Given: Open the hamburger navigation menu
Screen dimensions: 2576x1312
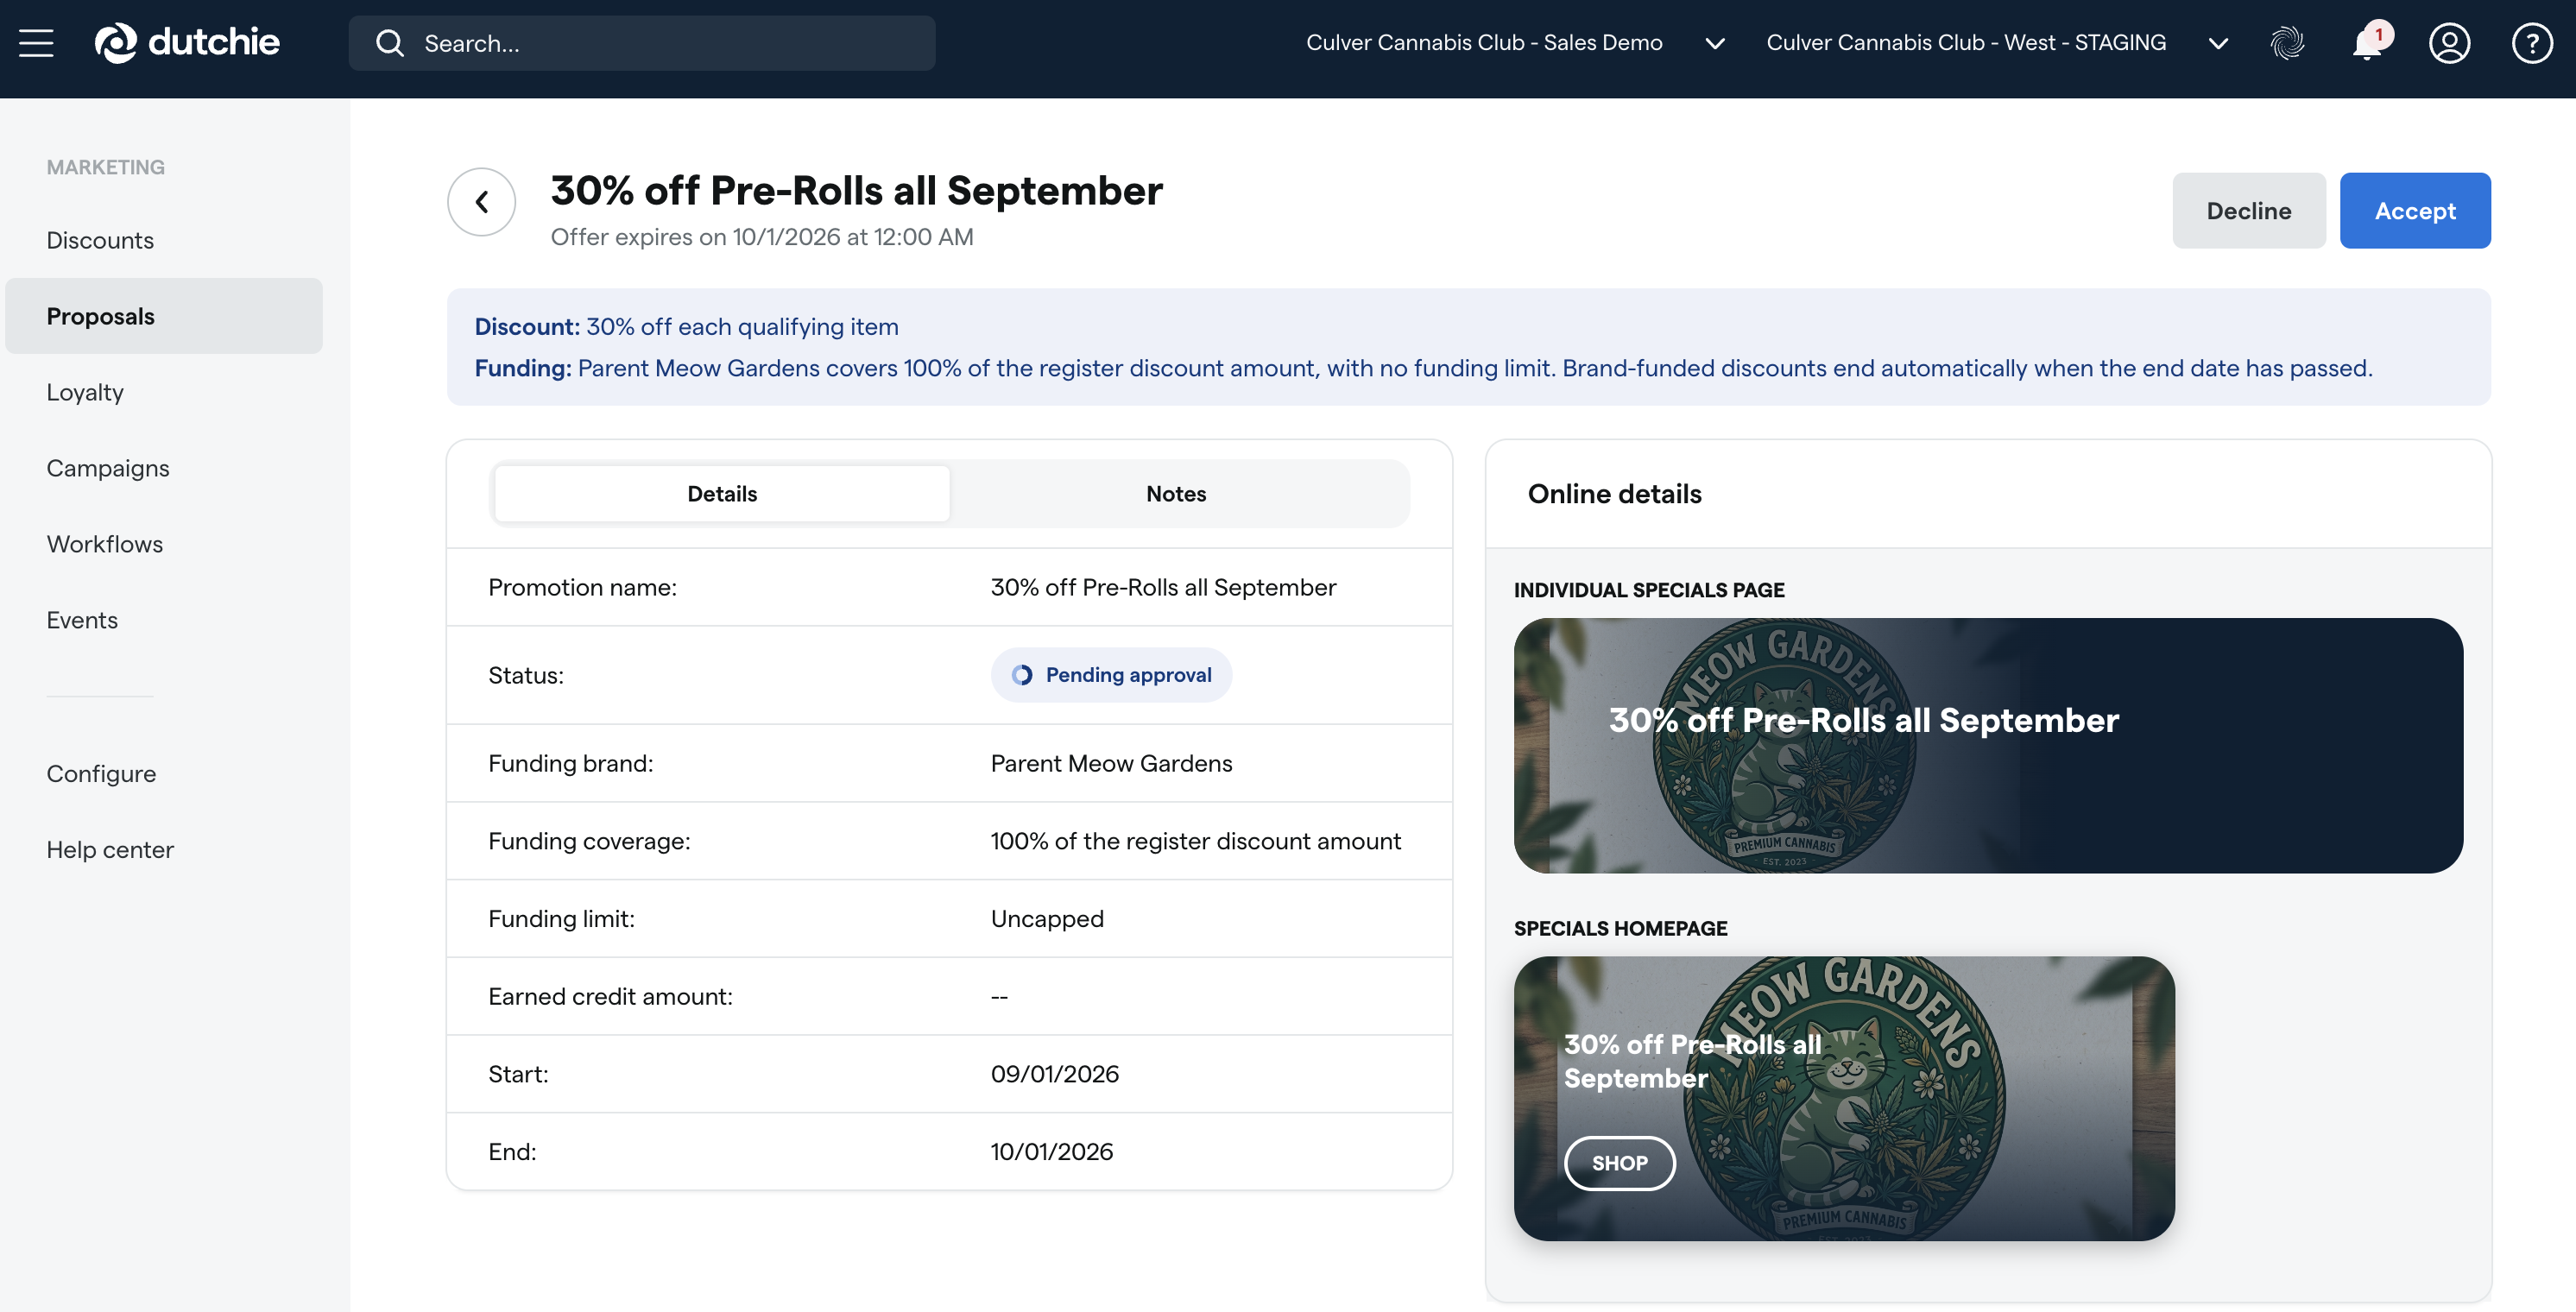Looking at the screenshot, I should 36,43.
